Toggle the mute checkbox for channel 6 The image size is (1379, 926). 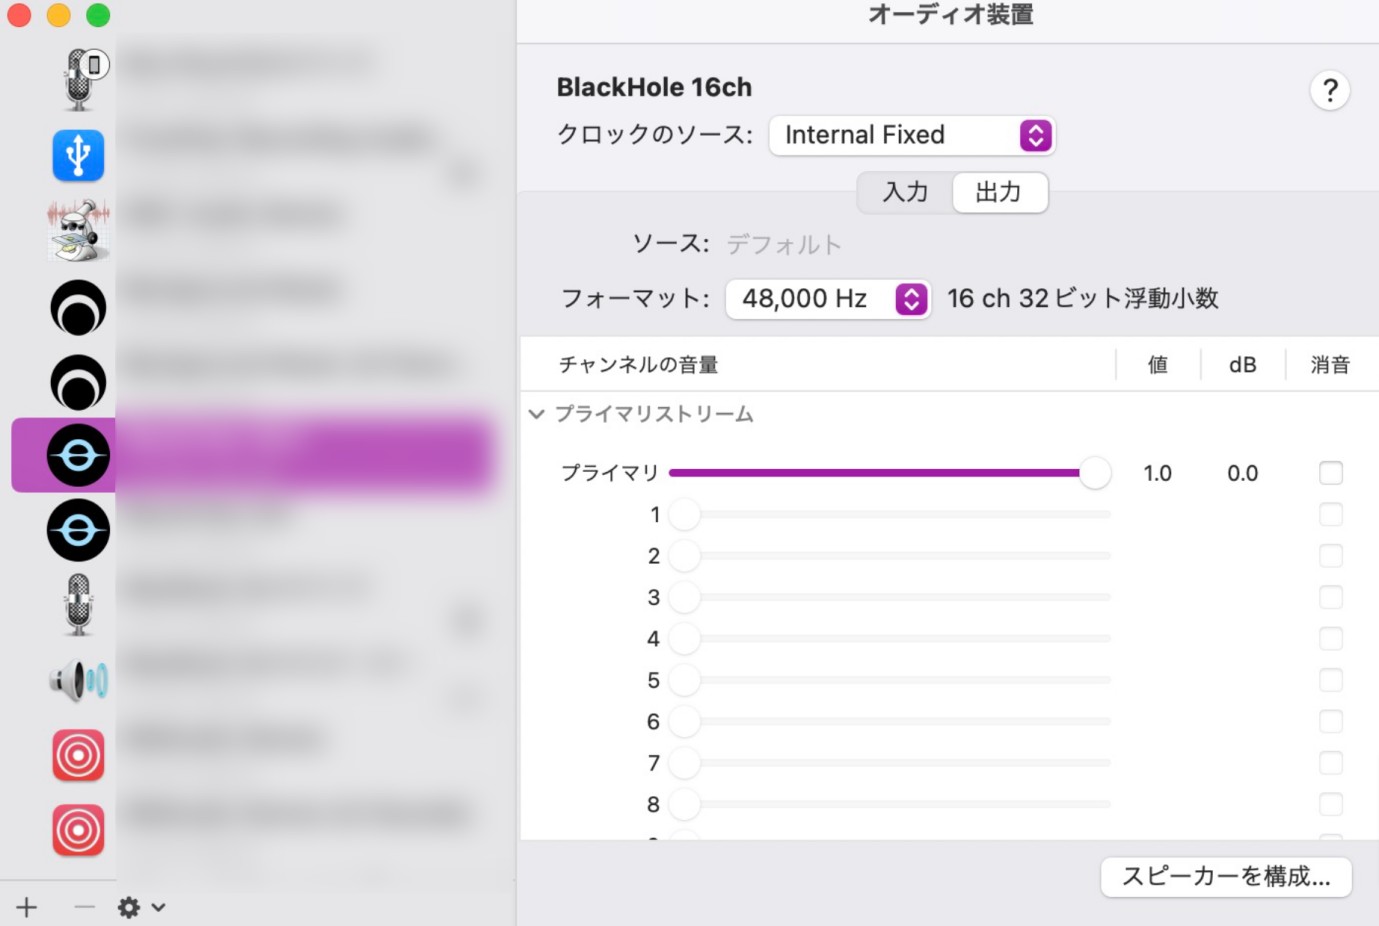click(1331, 721)
